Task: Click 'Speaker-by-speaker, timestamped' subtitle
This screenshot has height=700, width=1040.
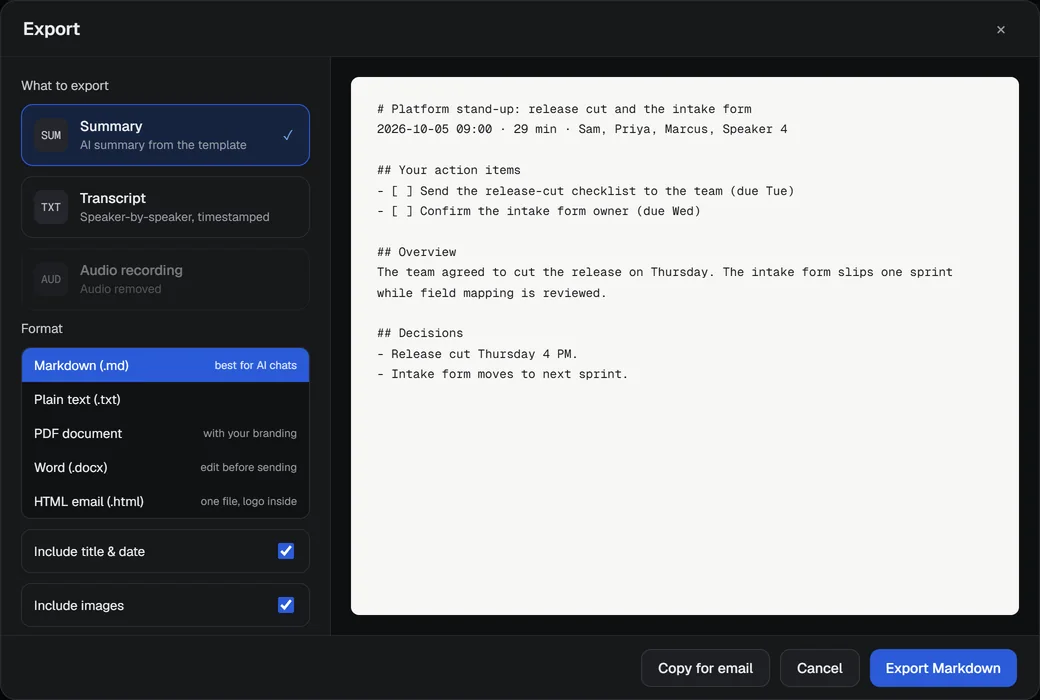Action: tap(174, 217)
